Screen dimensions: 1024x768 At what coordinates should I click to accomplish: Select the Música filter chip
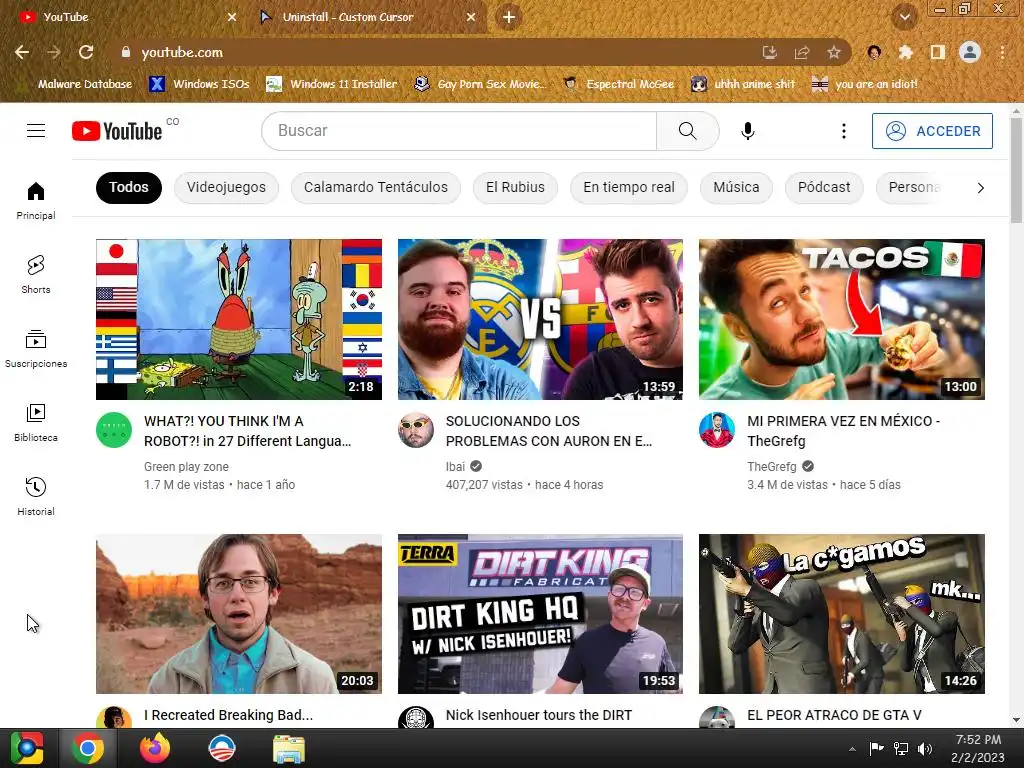point(736,187)
